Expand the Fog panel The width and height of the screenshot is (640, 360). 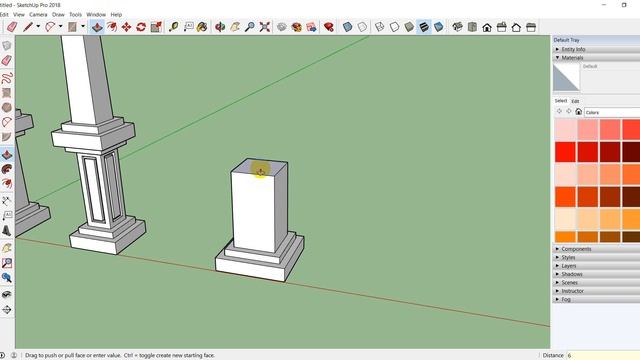coord(596,299)
